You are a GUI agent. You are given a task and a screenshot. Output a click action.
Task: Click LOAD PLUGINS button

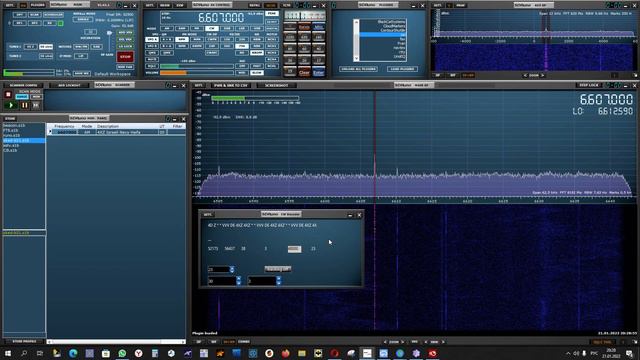click(402, 69)
